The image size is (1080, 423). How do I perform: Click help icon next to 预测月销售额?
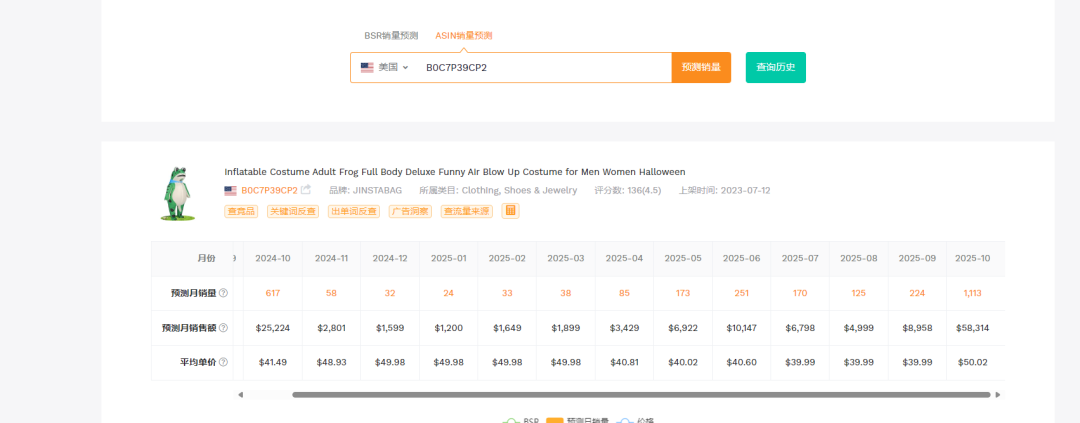[223, 328]
